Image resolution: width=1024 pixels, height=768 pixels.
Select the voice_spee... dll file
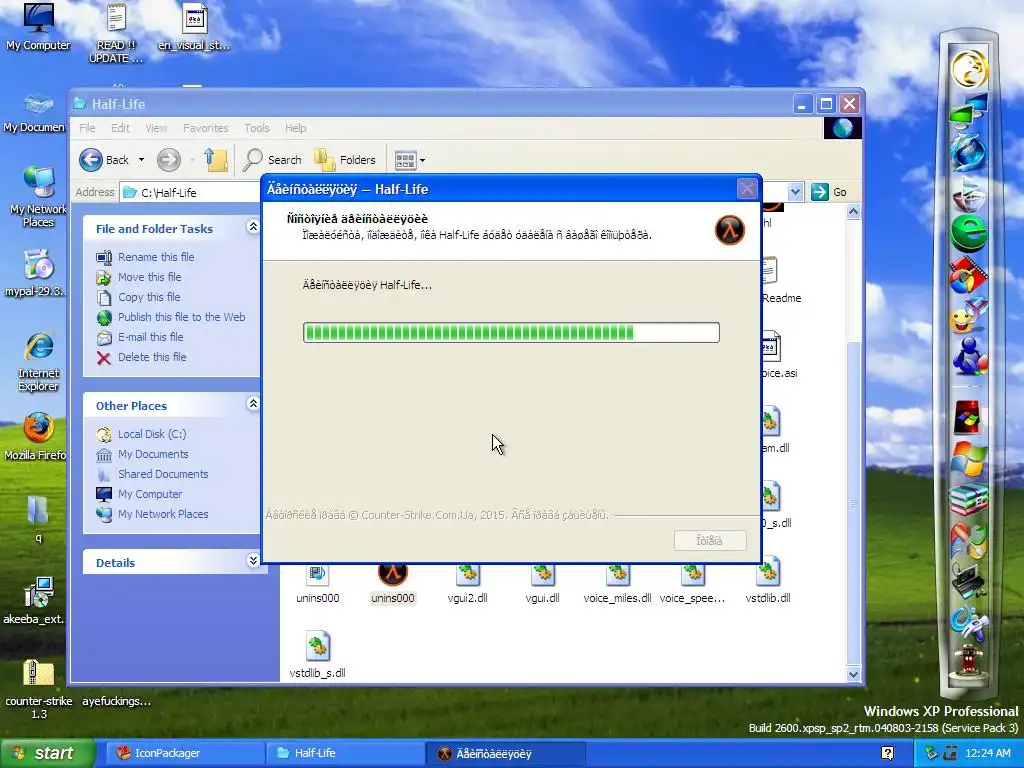point(692,583)
